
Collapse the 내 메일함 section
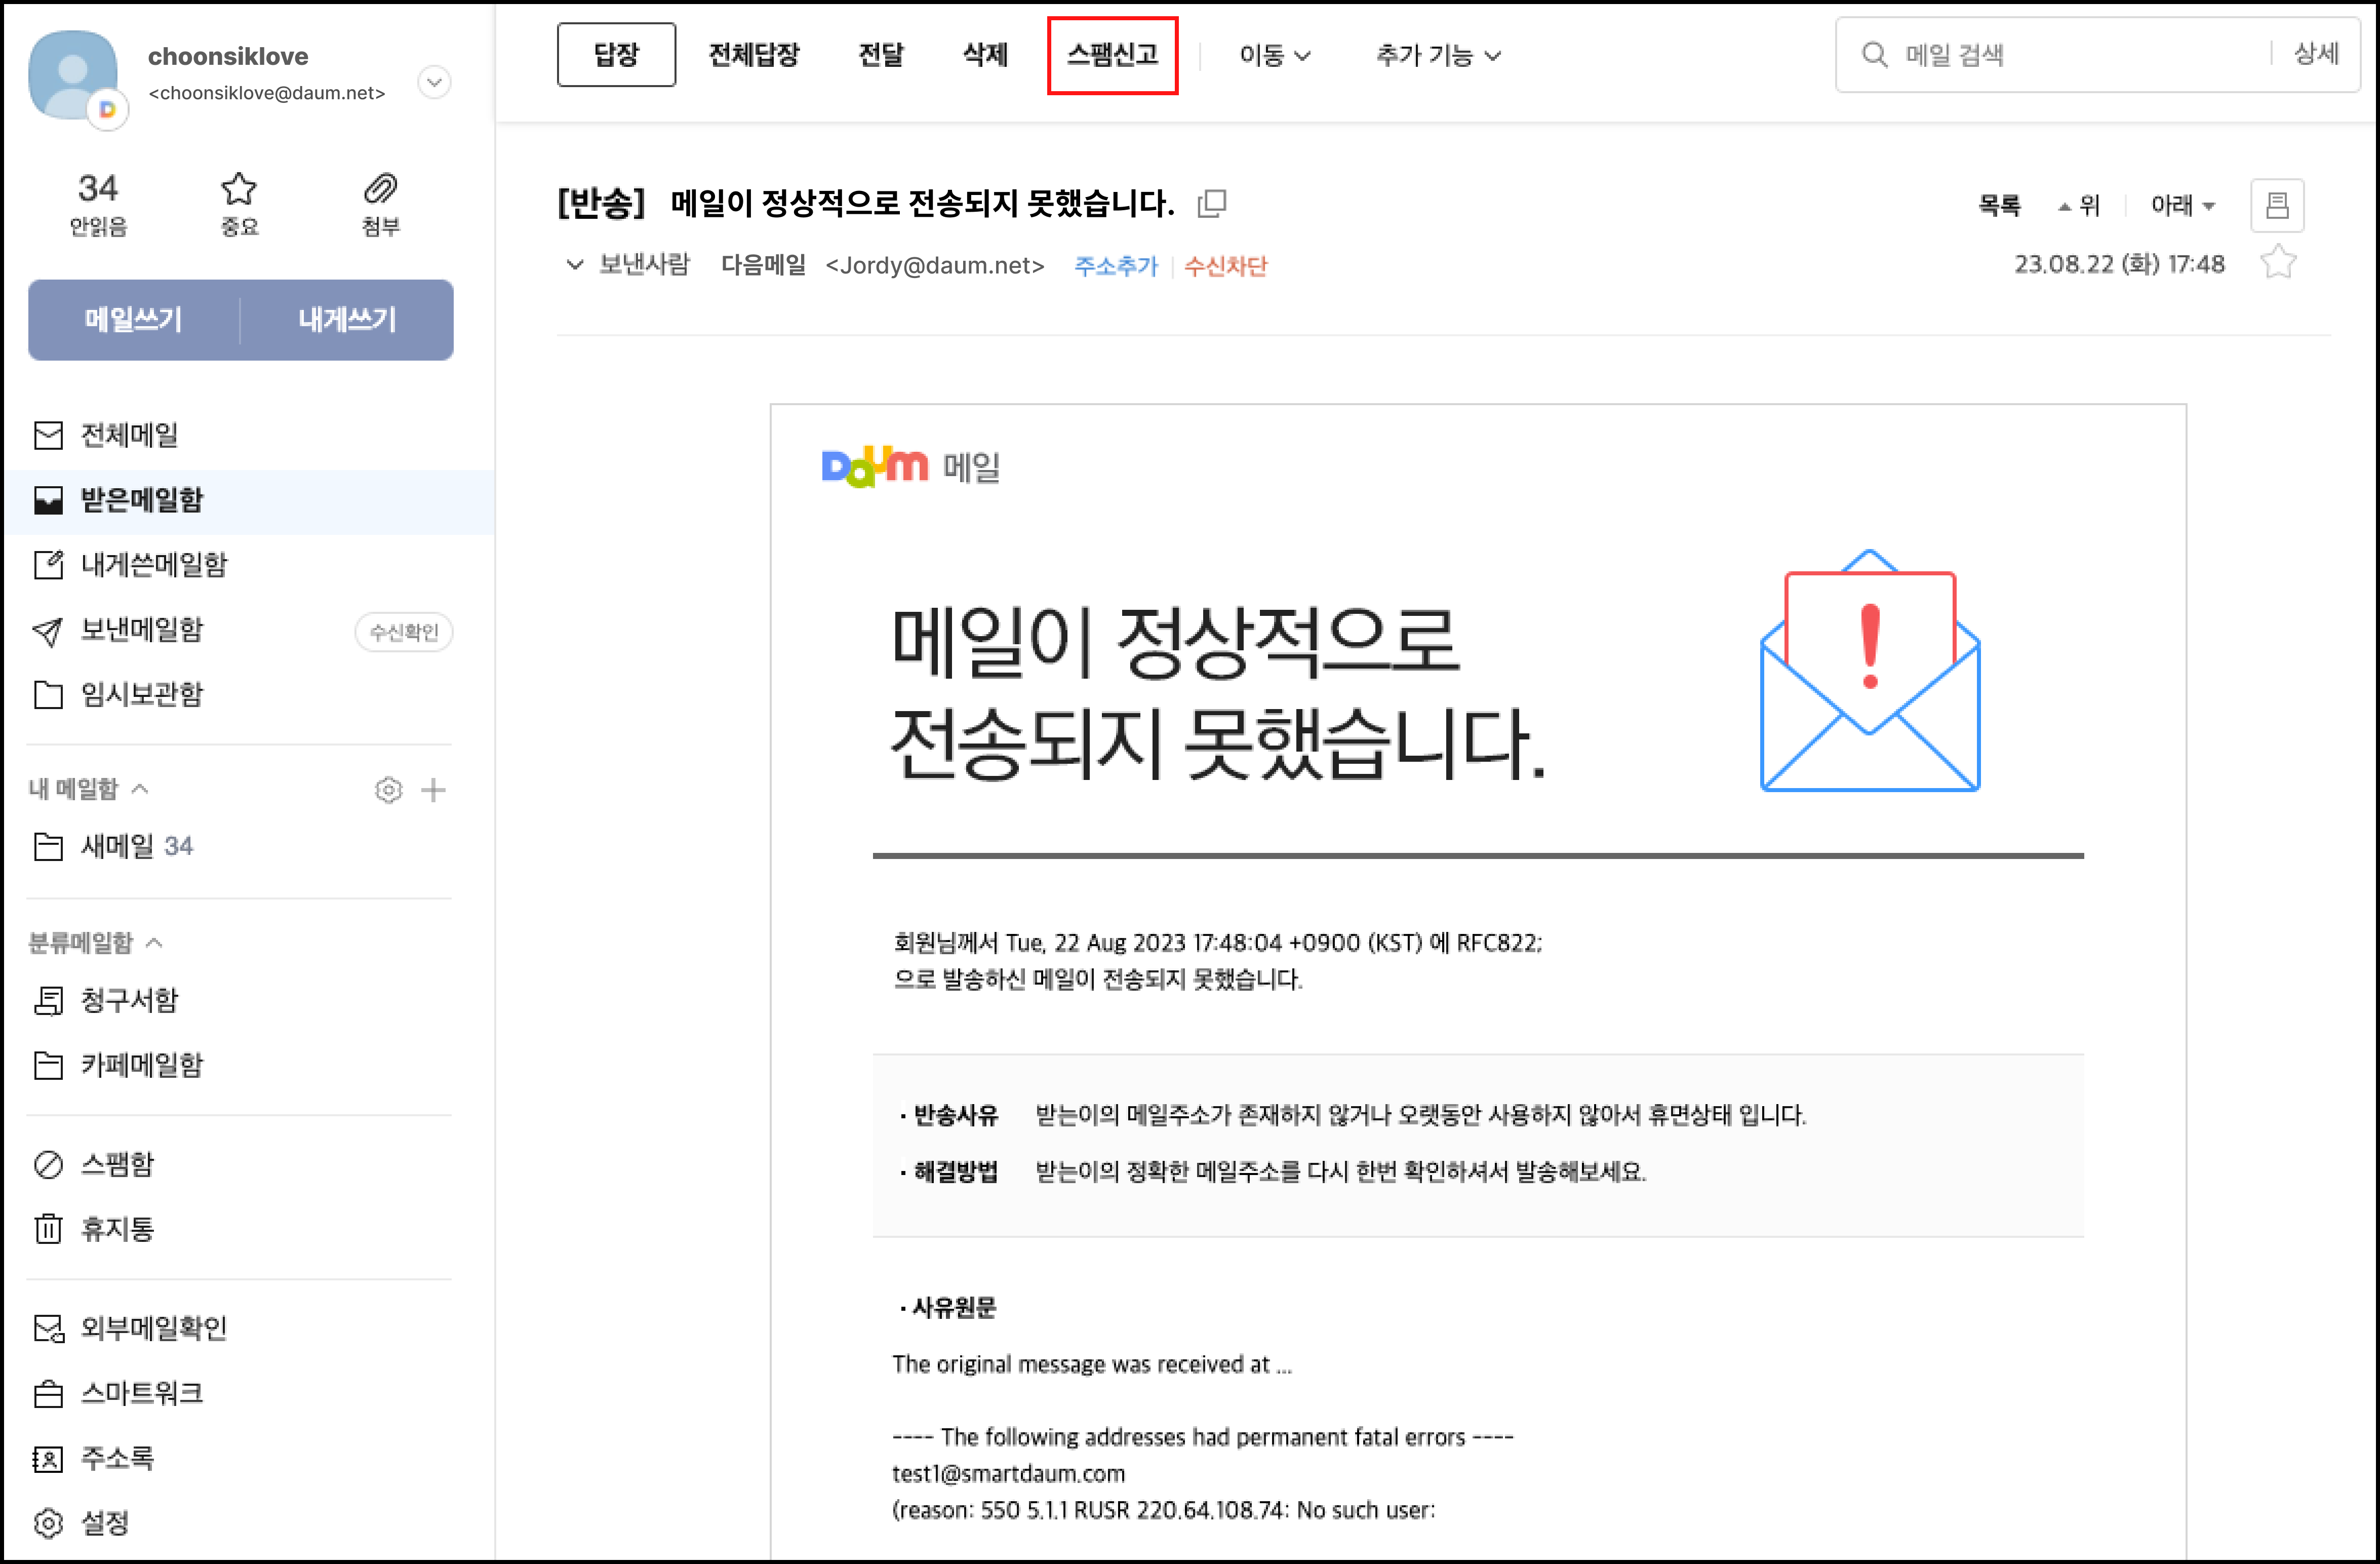click(139, 789)
